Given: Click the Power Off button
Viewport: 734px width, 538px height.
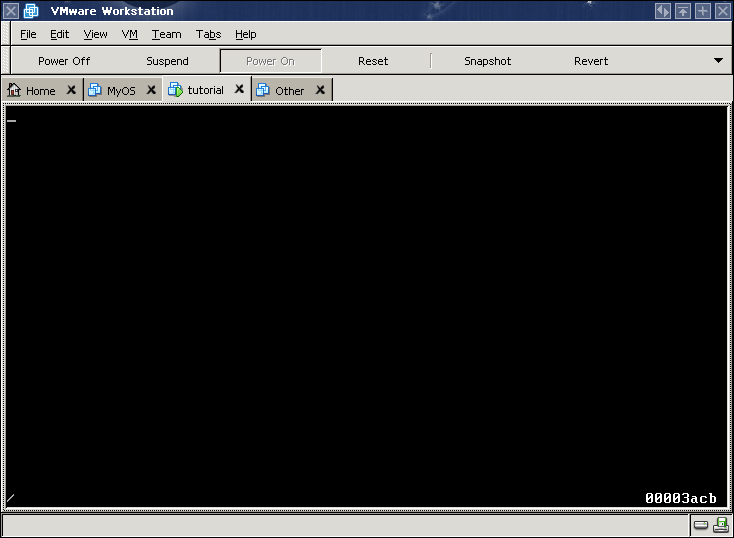Looking at the screenshot, I should [64, 61].
